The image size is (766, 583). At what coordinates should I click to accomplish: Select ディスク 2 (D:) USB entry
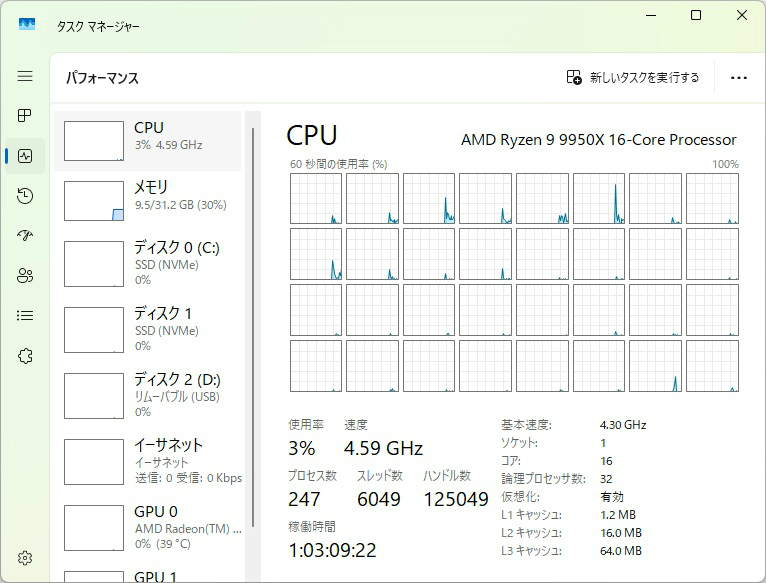click(x=150, y=395)
